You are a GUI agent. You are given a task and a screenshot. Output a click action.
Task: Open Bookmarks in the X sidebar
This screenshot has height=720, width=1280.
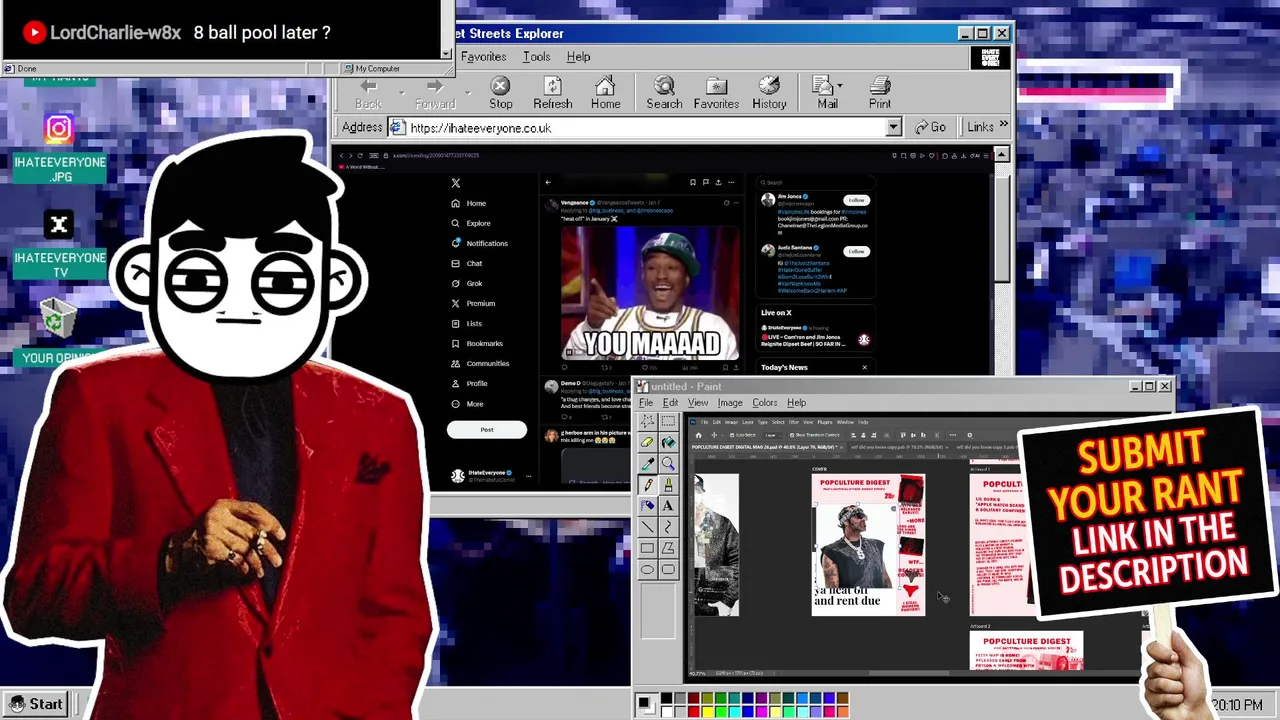pyautogui.click(x=477, y=343)
